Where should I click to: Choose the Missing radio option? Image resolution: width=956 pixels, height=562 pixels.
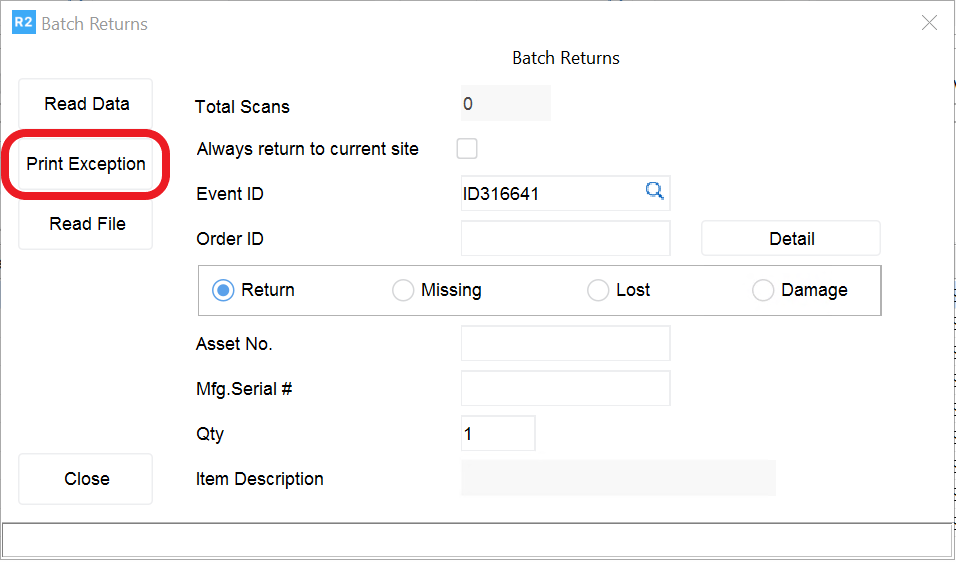(x=403, y=290)
